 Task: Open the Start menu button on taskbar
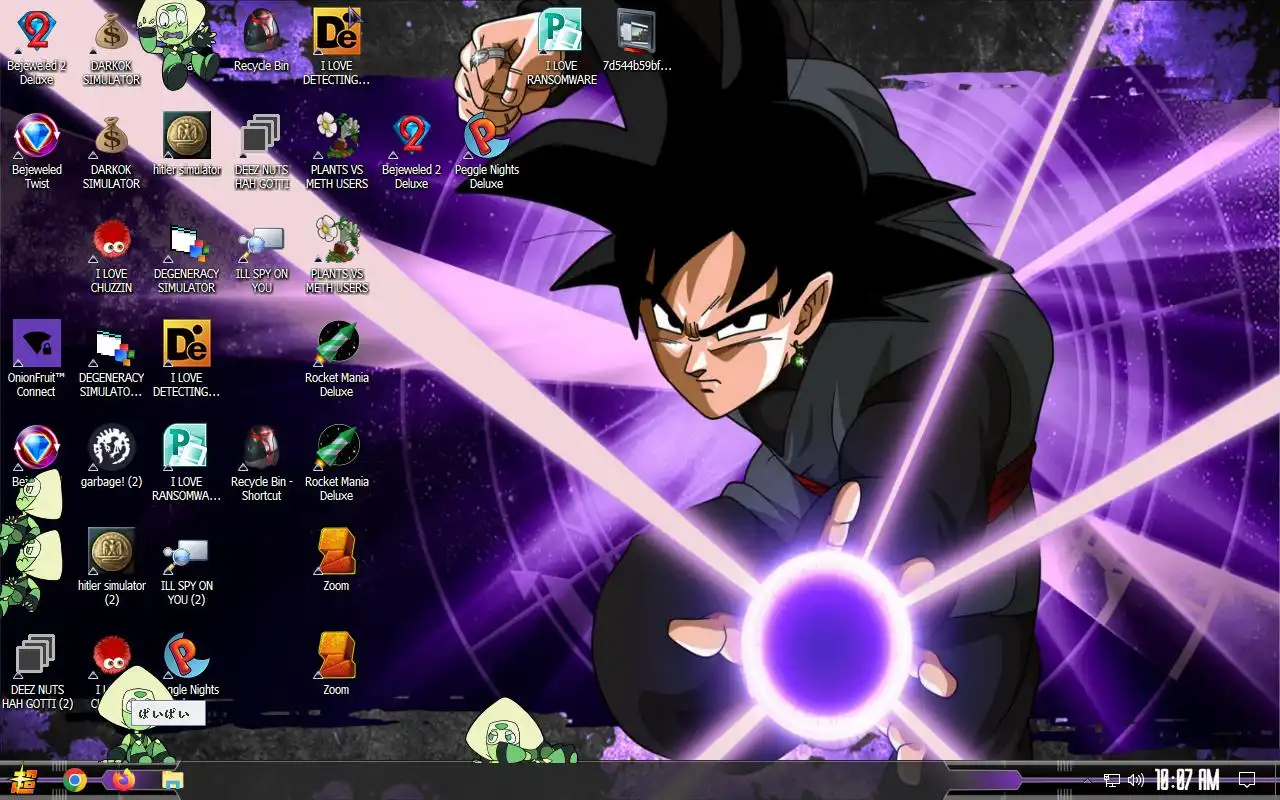click(x=24, y=780)
